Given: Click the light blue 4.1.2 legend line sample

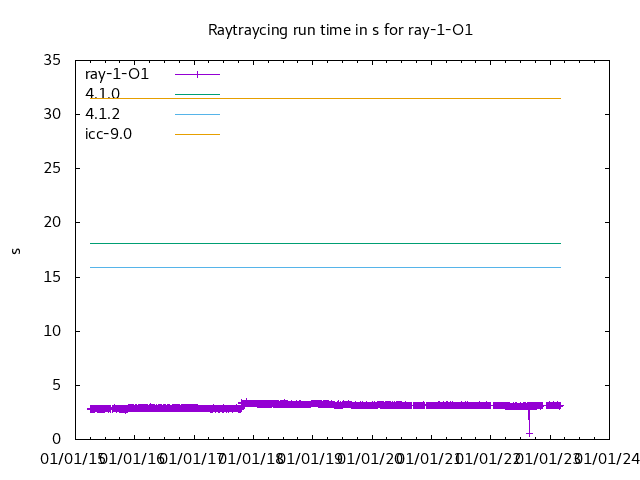Looking at the screenshot, I should pyautogui.click(x=197, y=114).
